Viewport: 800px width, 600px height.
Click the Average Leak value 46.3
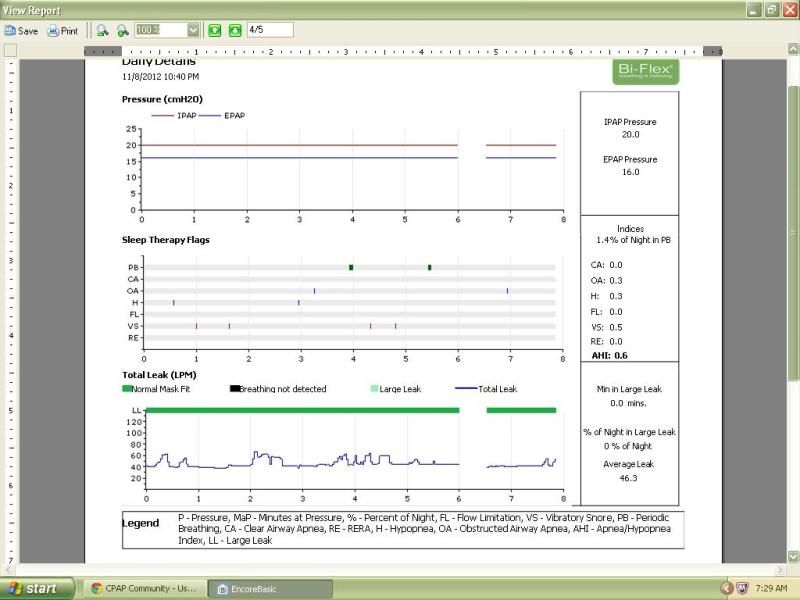(x=628, y=478)
